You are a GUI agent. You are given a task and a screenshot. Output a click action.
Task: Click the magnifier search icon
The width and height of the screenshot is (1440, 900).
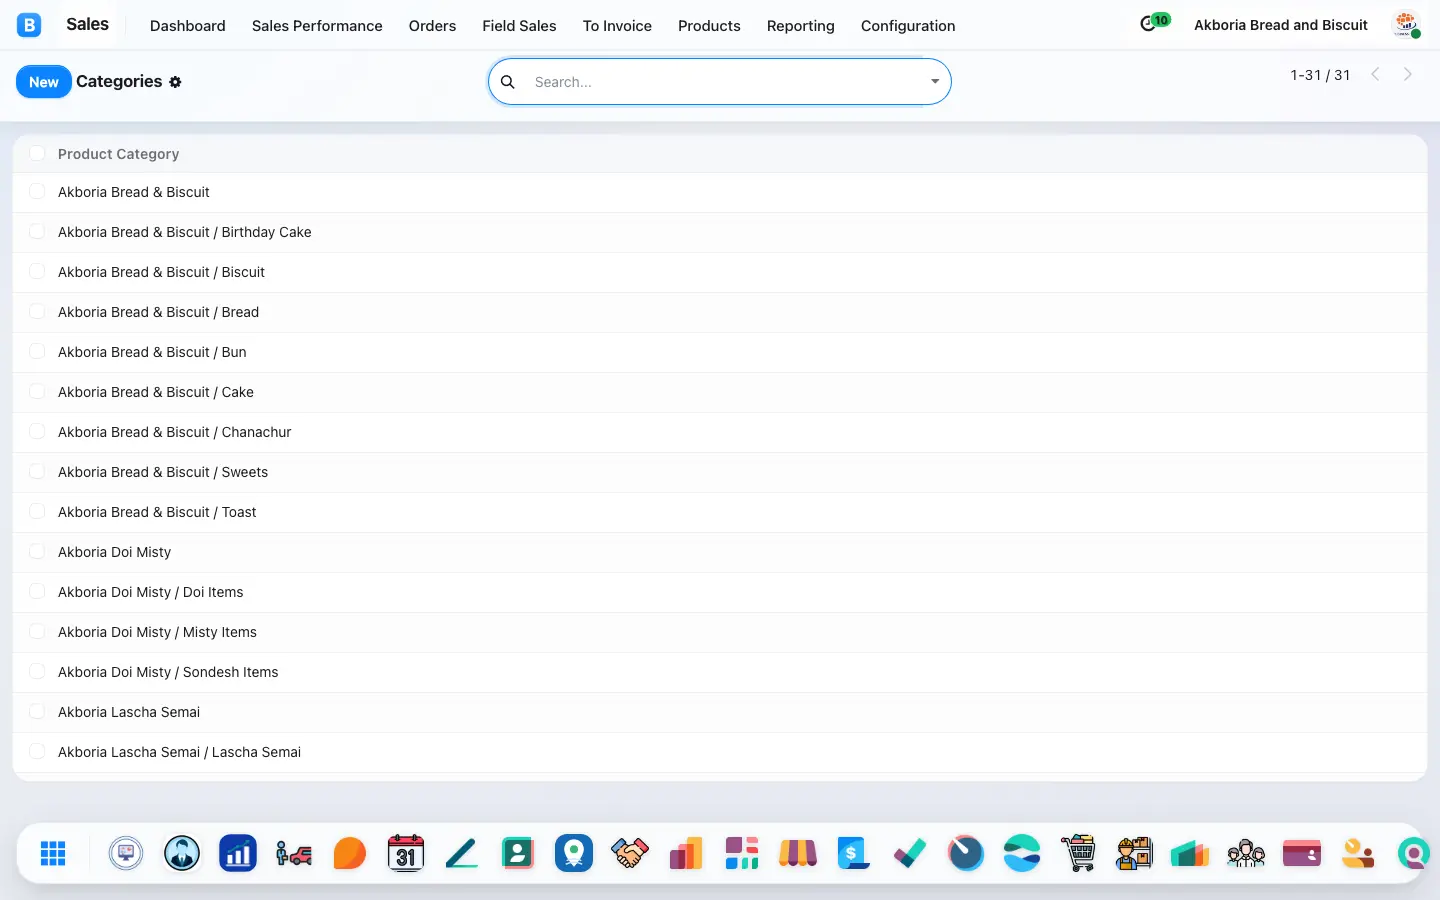point(508,82)
